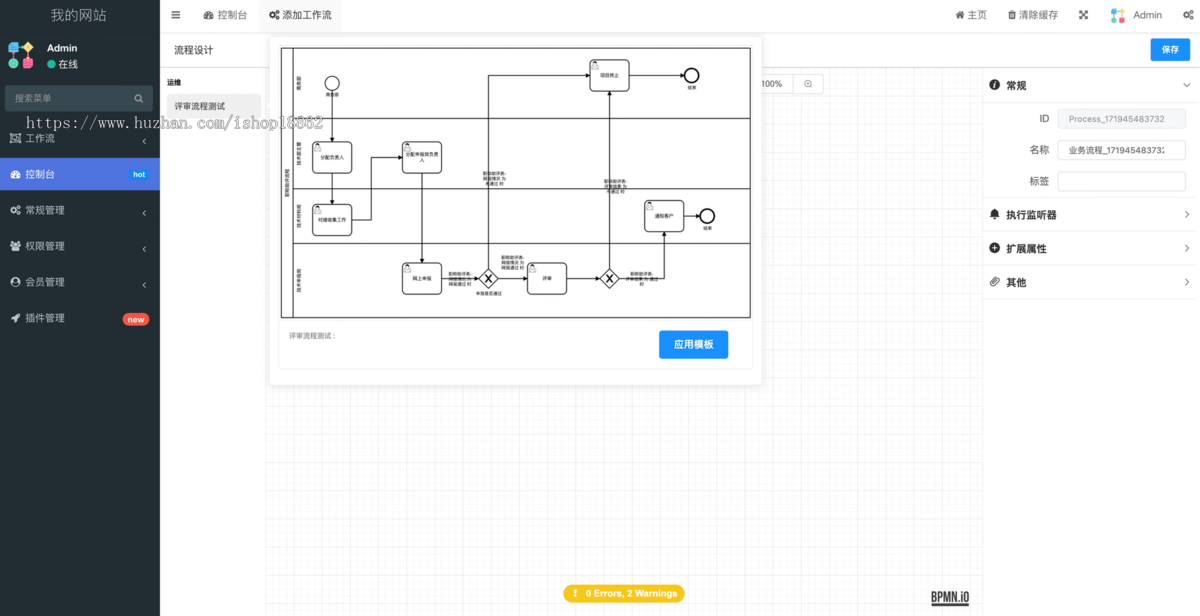The width and height of the screenshot is (1200, 616).
Task: Click the 应用模板 button
Action: pos(693,345)
